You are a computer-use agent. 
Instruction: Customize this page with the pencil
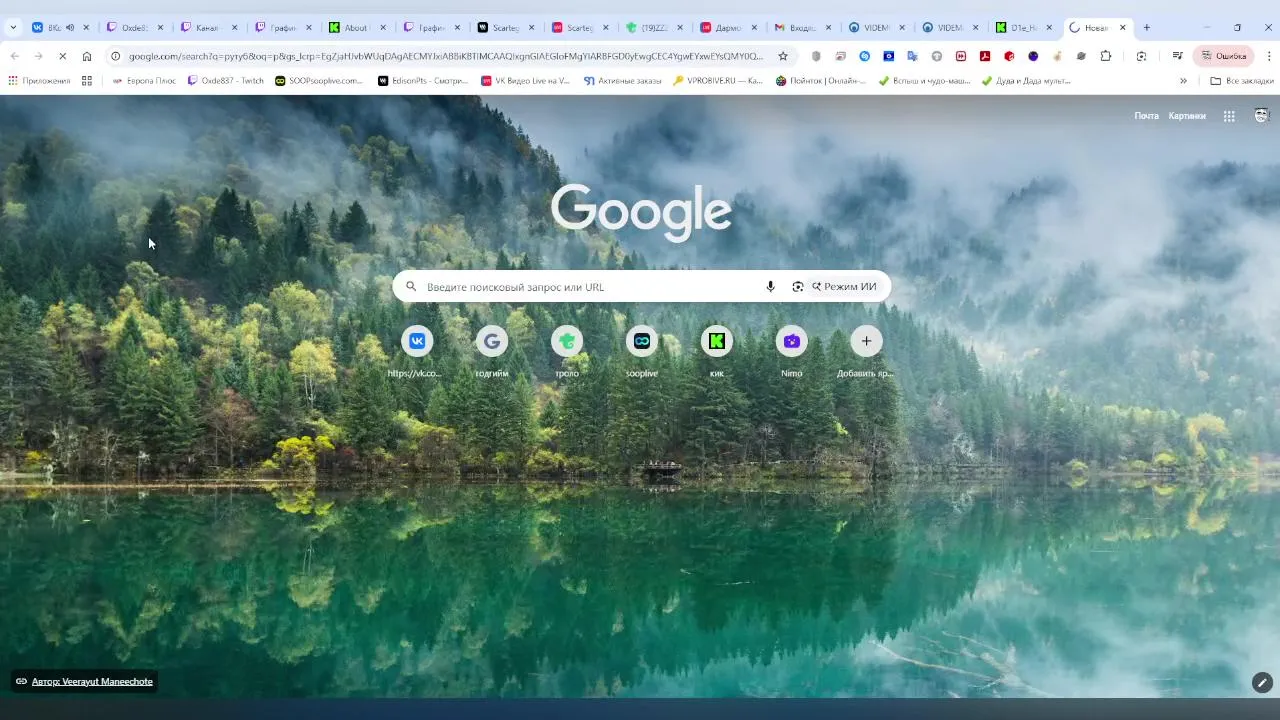tap(1262, 682)
